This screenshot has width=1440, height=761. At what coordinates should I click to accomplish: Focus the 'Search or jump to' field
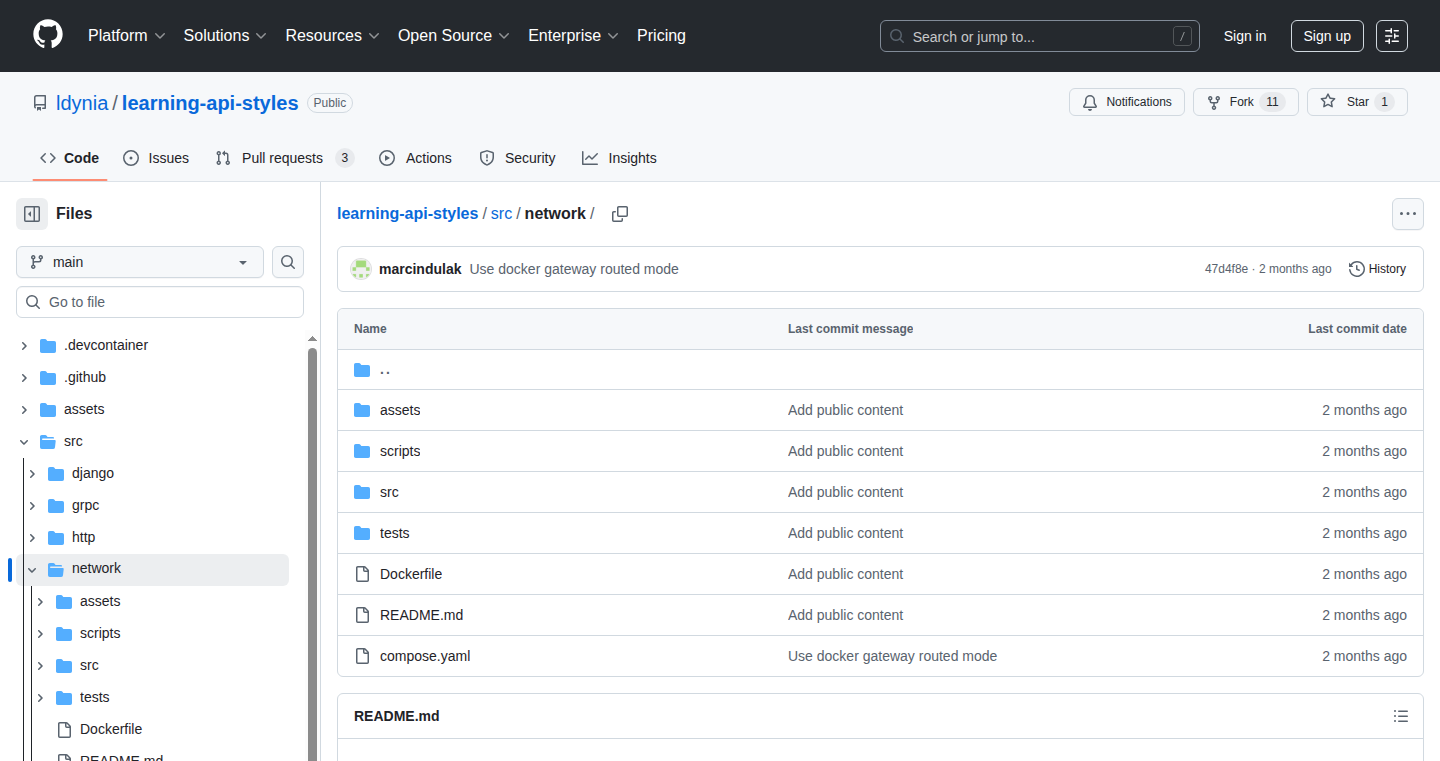click(x=1040, y=36)
